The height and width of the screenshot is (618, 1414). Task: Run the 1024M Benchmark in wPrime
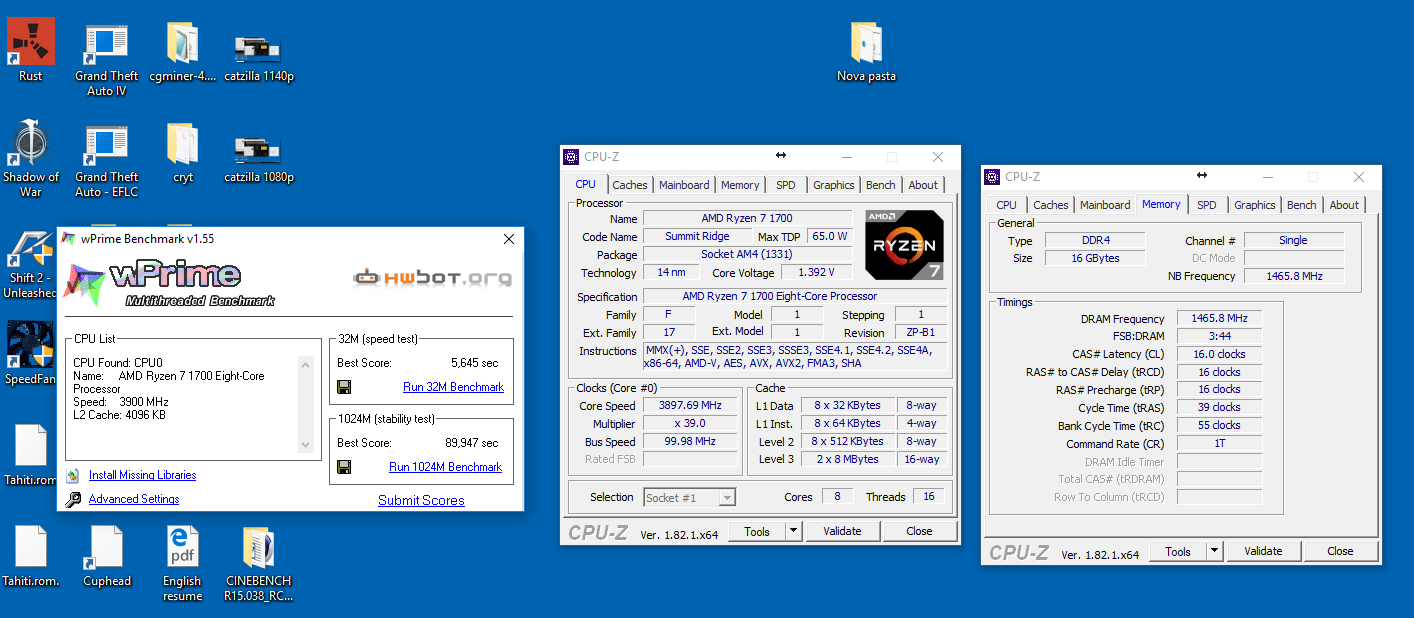445,467
